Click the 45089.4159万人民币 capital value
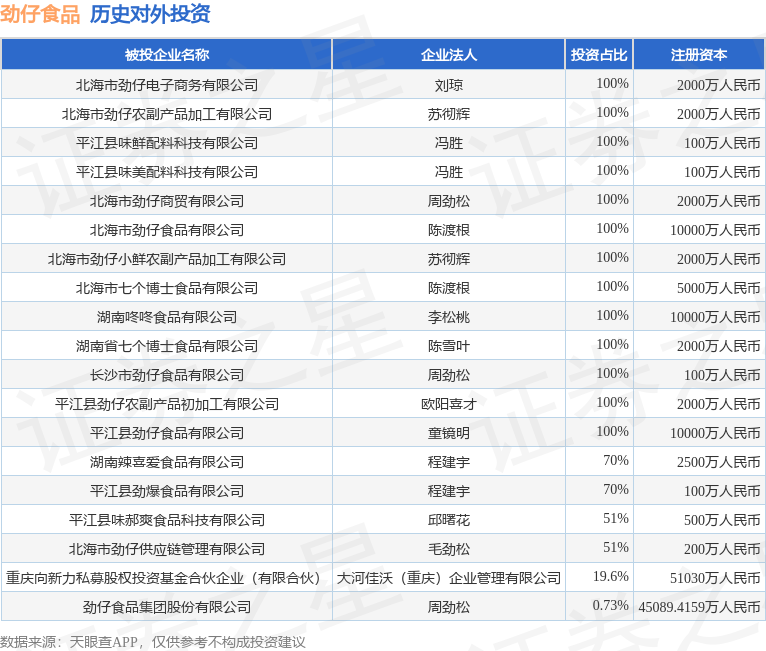The image size is (766, 651). [x=700, y=607]
